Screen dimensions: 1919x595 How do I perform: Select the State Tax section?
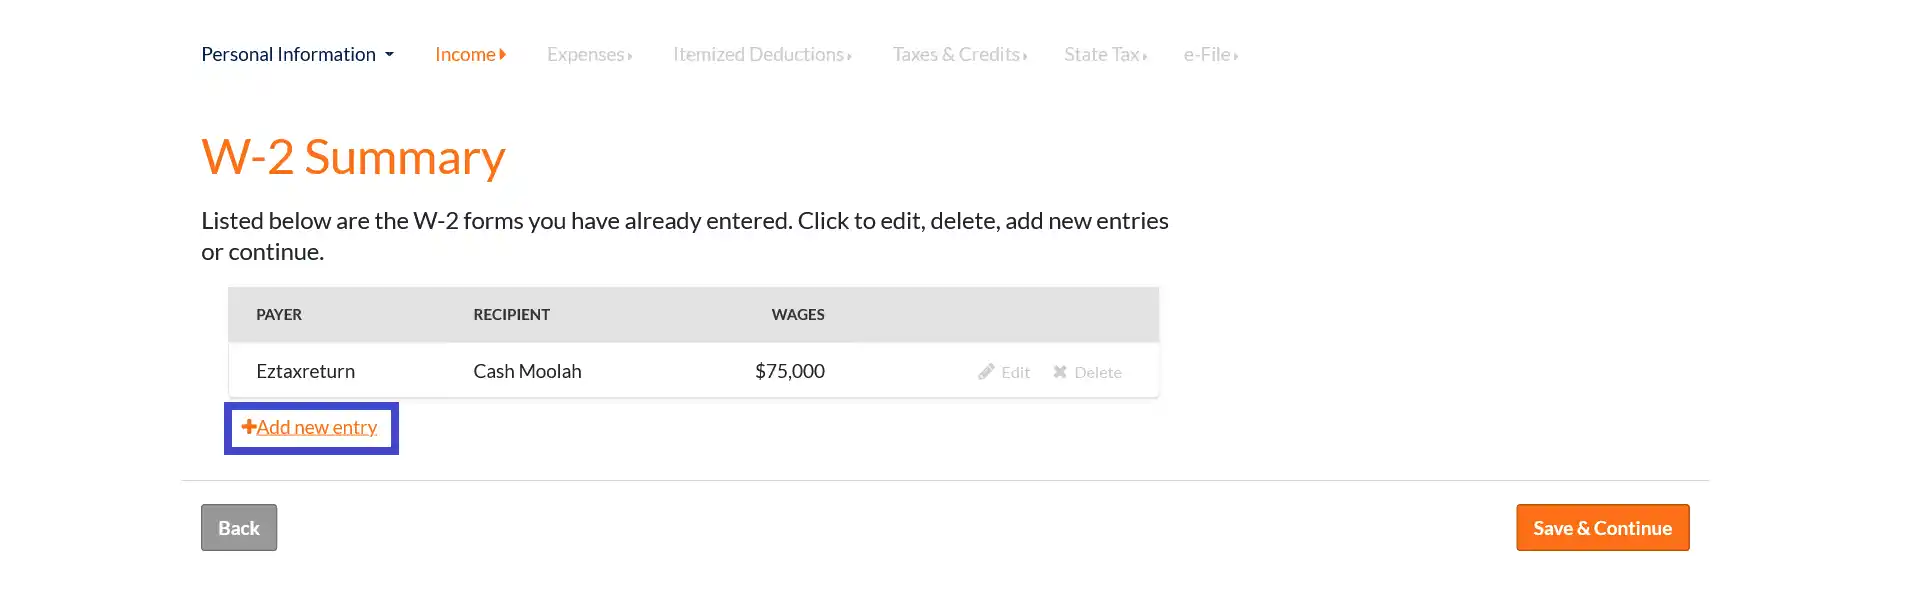click(1105, 55)
